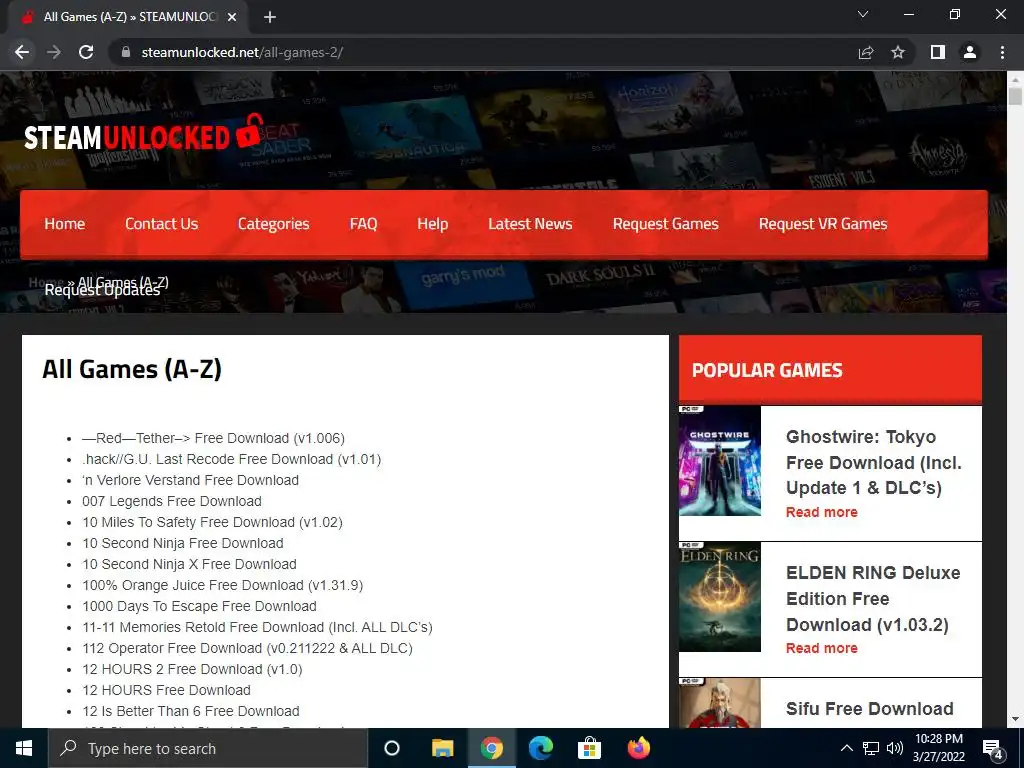Open a new tab with plus button
The width and height of the screenshot is (1024, 768).
pos(270,18)
